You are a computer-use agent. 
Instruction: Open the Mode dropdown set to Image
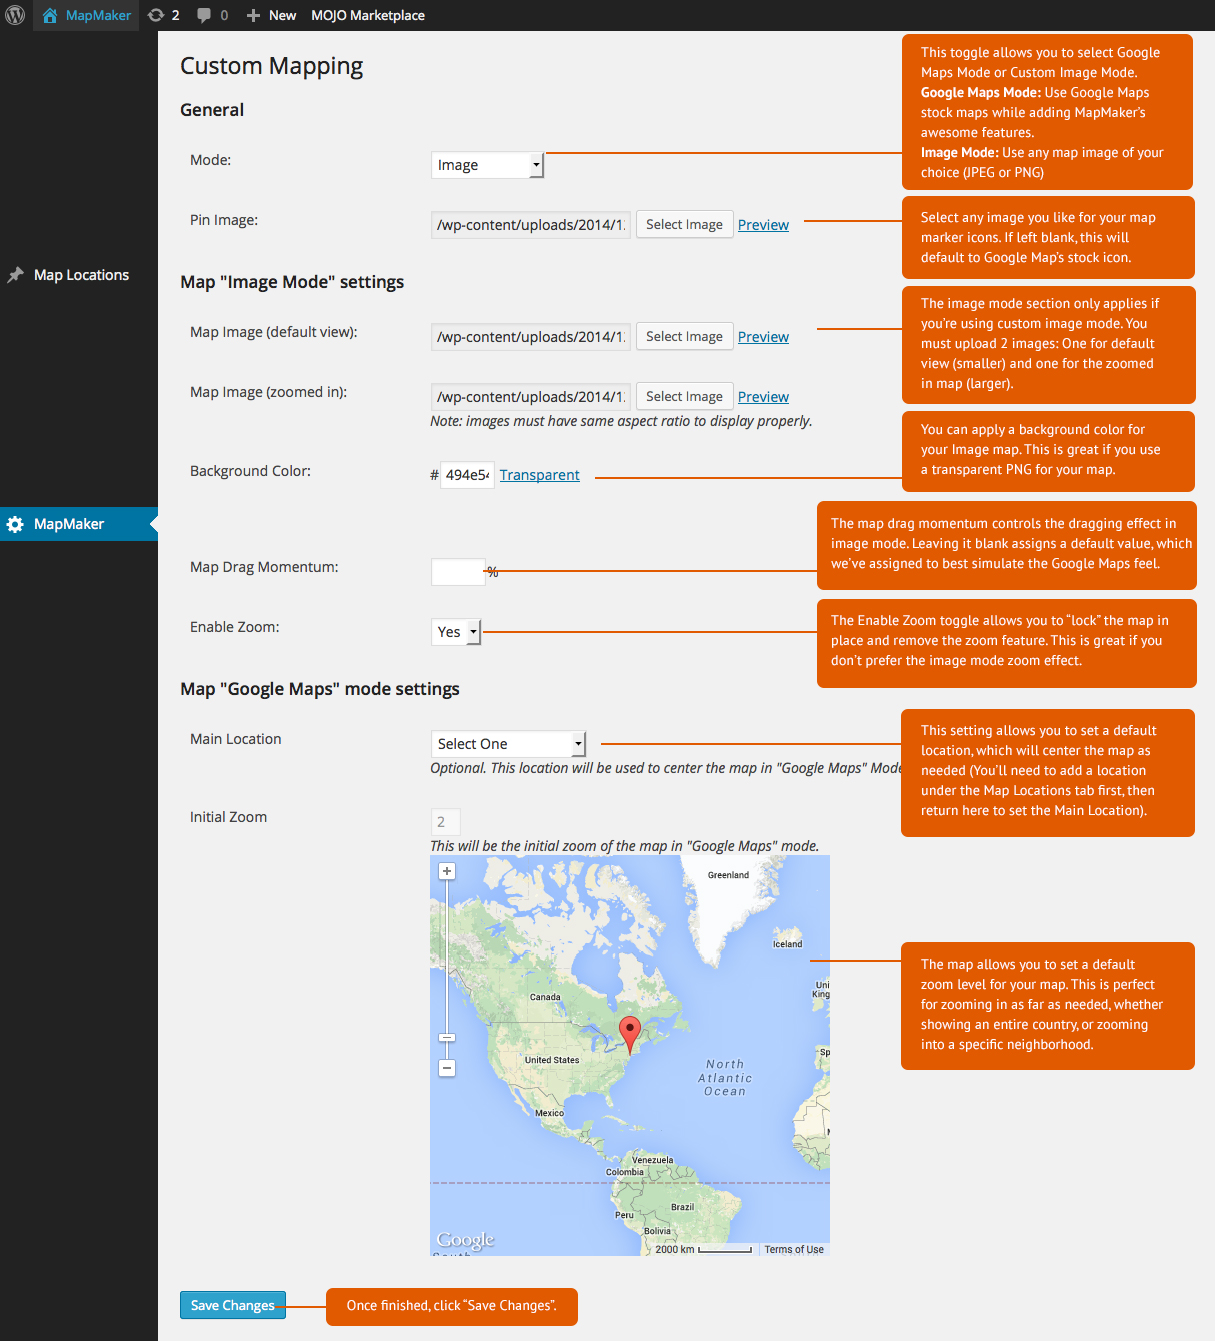coord(487,165)
